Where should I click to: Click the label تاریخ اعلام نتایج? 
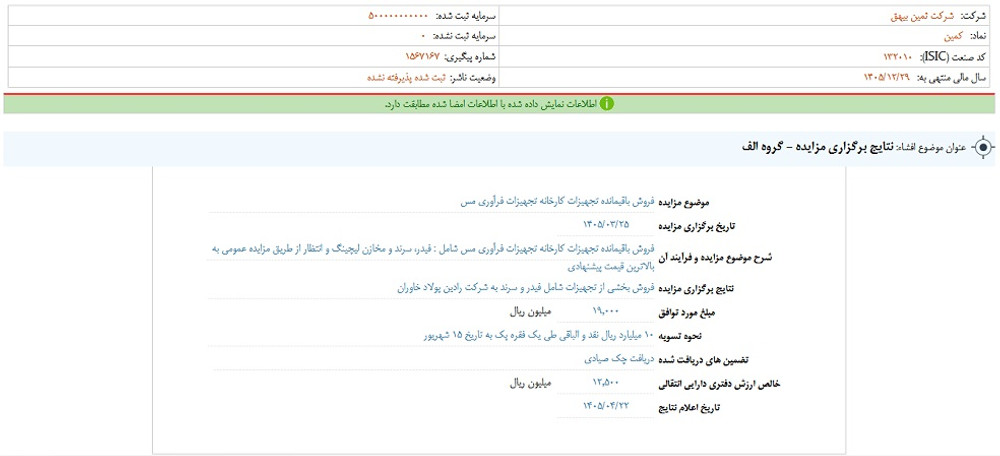point(689,408)
